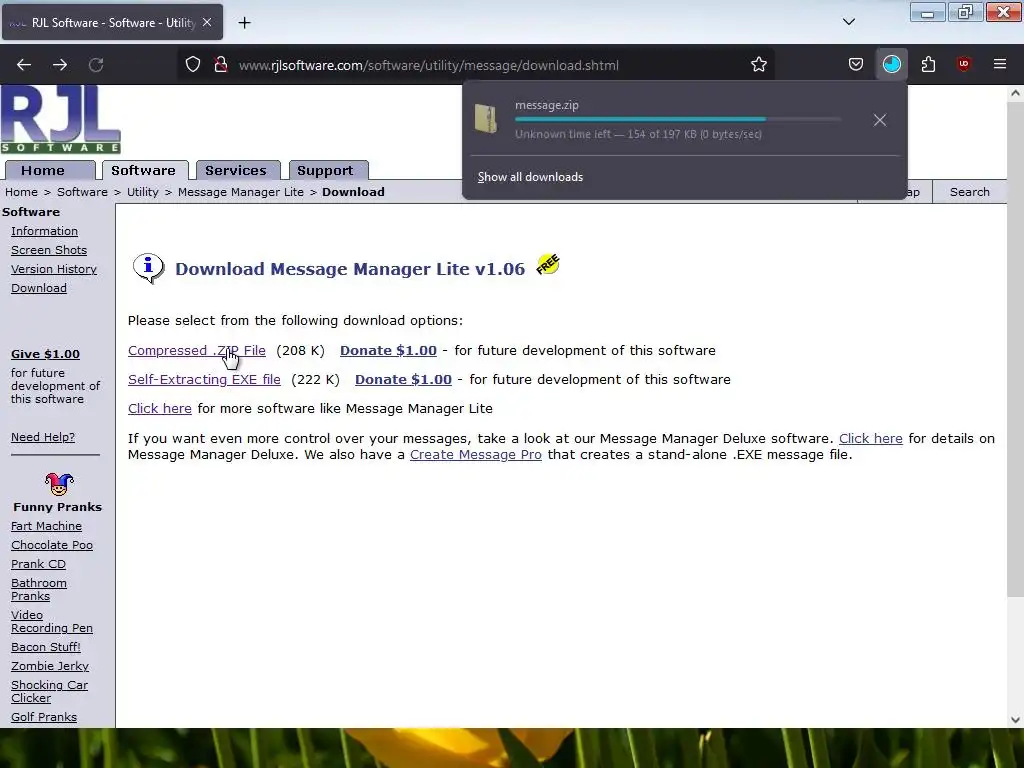Download the Self-Extracting EXE file
1024x768 pixels.
204,379
